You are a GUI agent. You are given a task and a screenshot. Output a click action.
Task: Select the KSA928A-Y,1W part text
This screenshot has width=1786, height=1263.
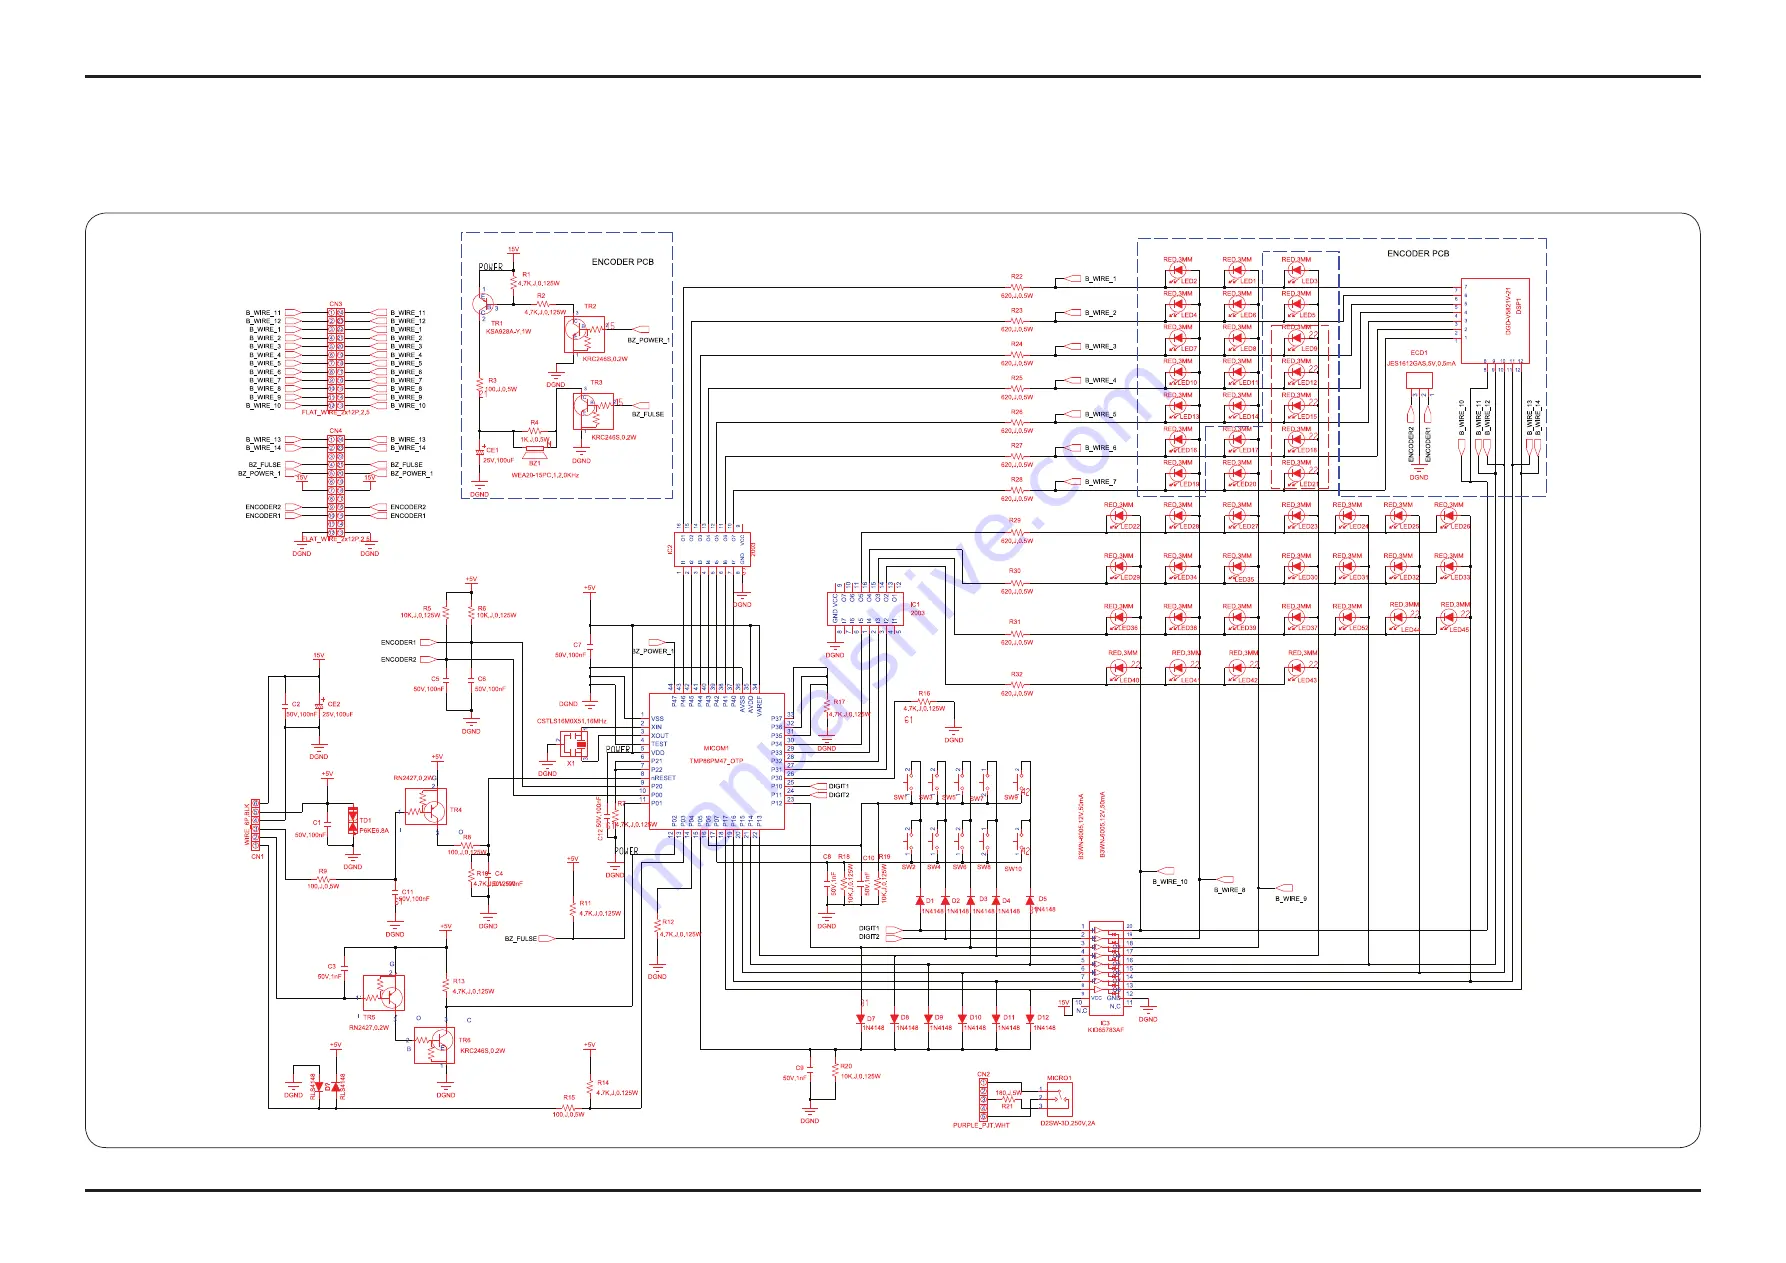pyautogui.click(x=508, y=331)
